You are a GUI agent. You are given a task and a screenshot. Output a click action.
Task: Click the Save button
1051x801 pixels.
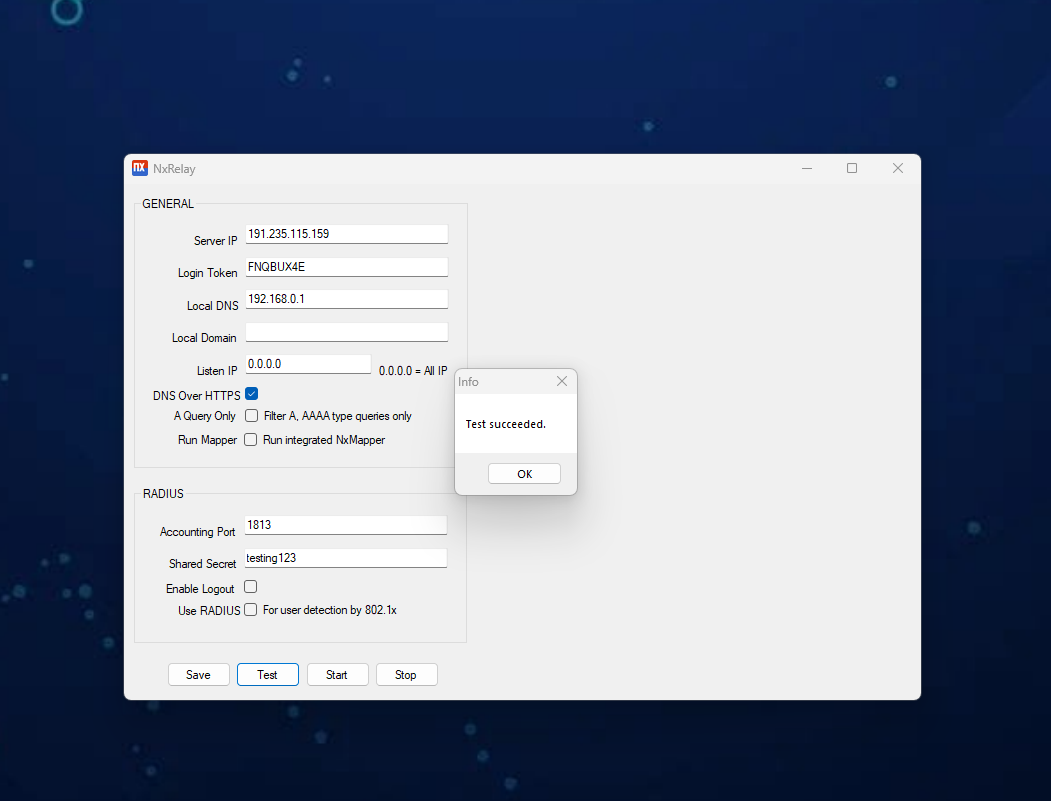[198, 675]
